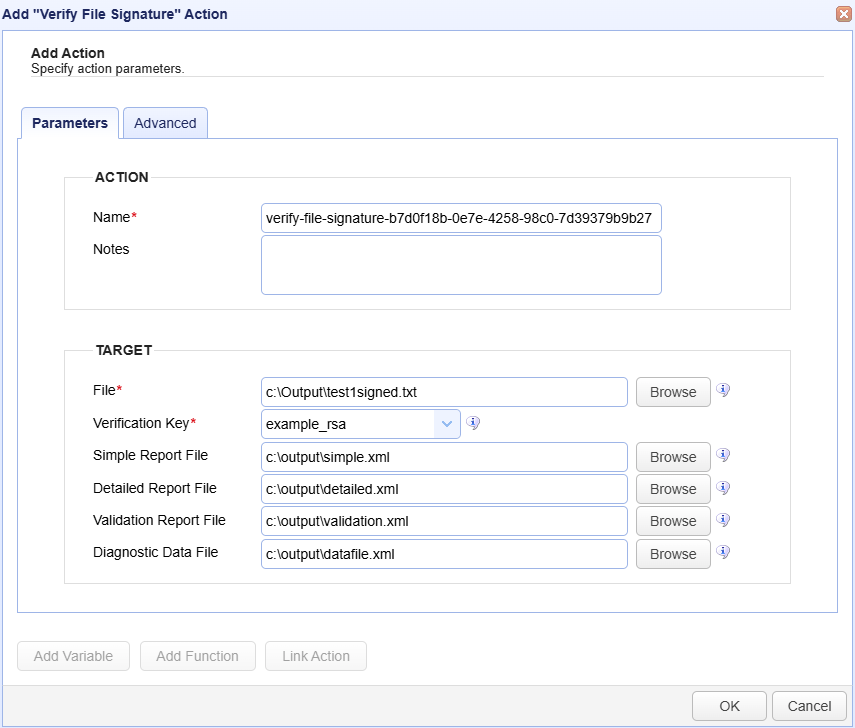
Task: Expand the Verification Key dropdown
Action: [447, 424]
